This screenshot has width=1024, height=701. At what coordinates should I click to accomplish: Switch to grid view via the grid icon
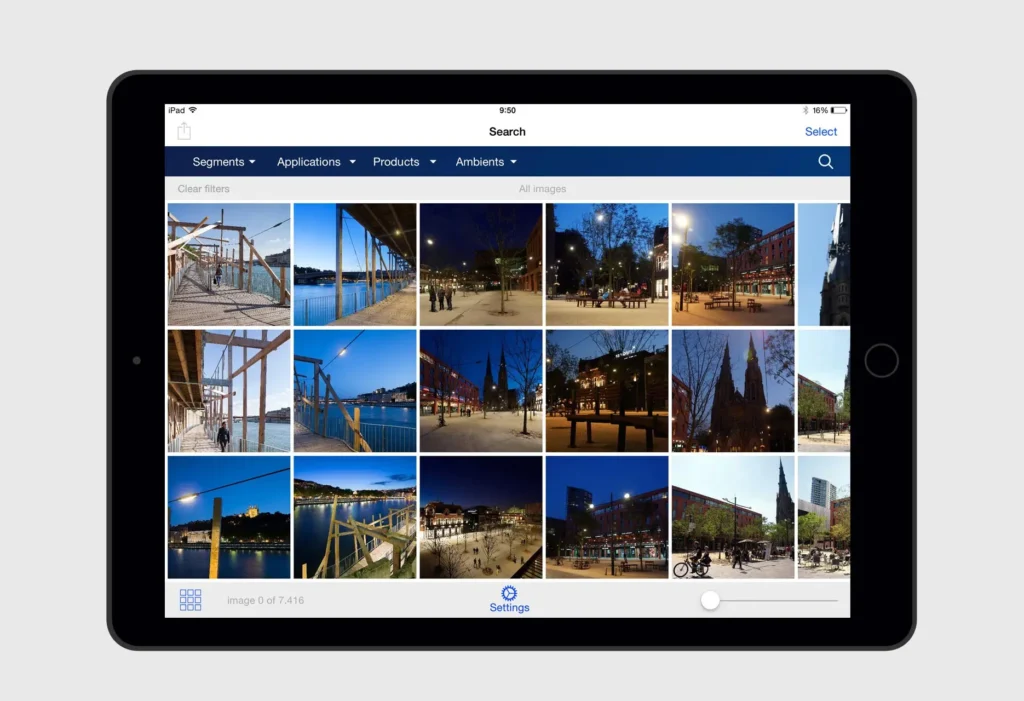[x=190, y=600]
